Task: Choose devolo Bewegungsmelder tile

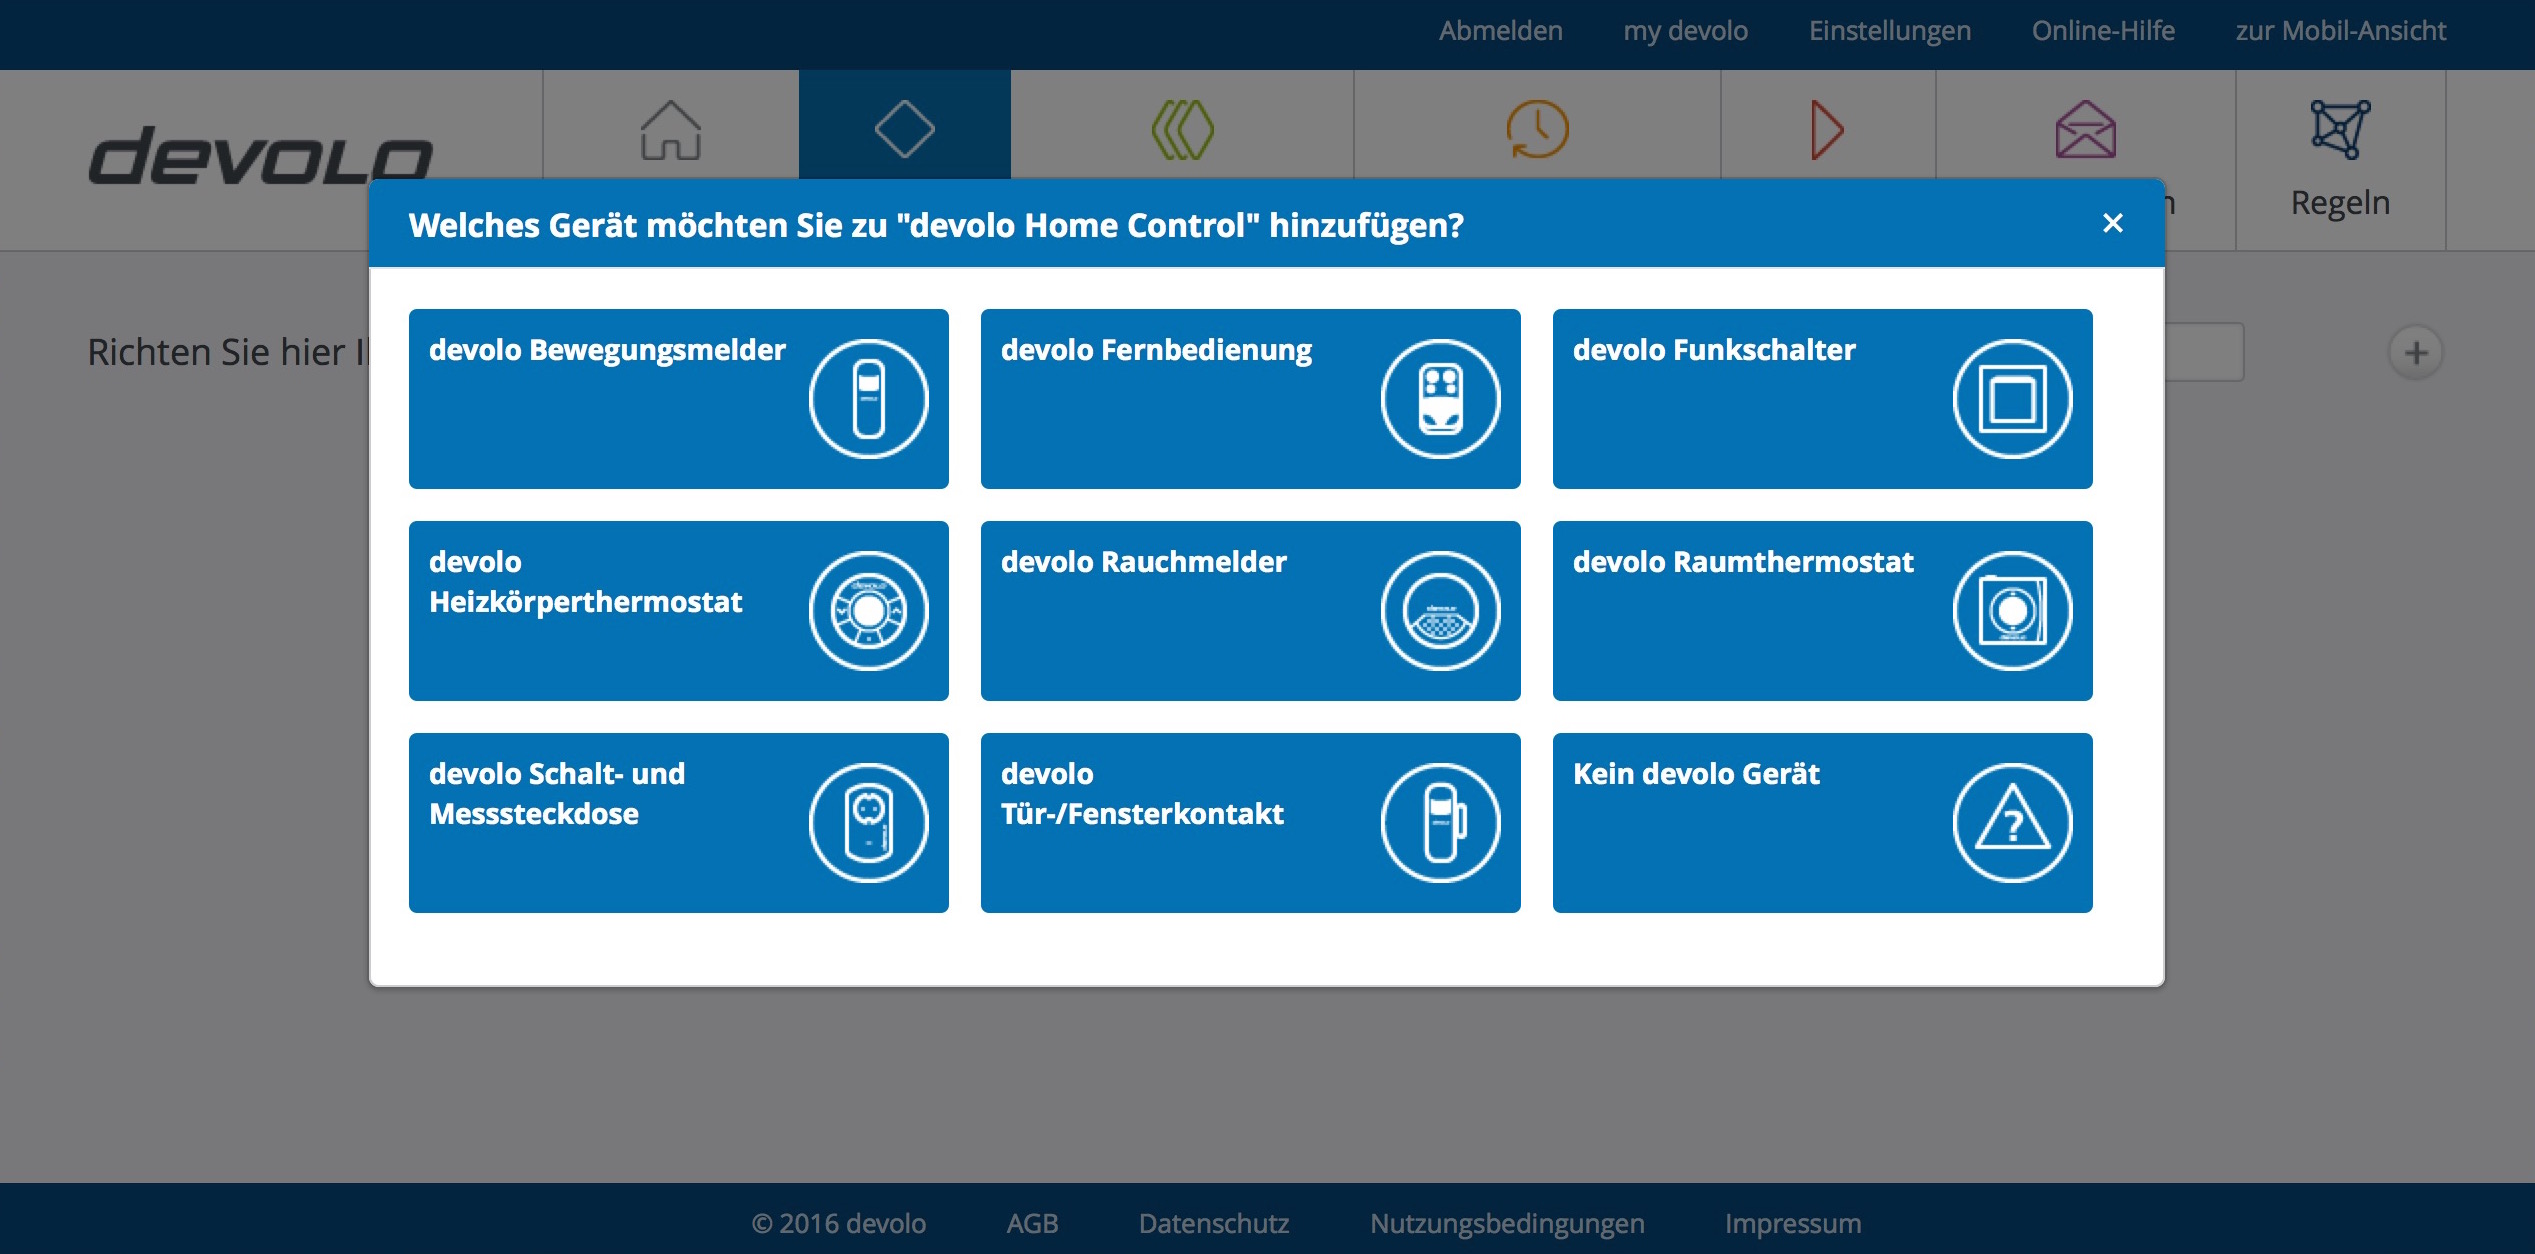Action: (678, 399)
